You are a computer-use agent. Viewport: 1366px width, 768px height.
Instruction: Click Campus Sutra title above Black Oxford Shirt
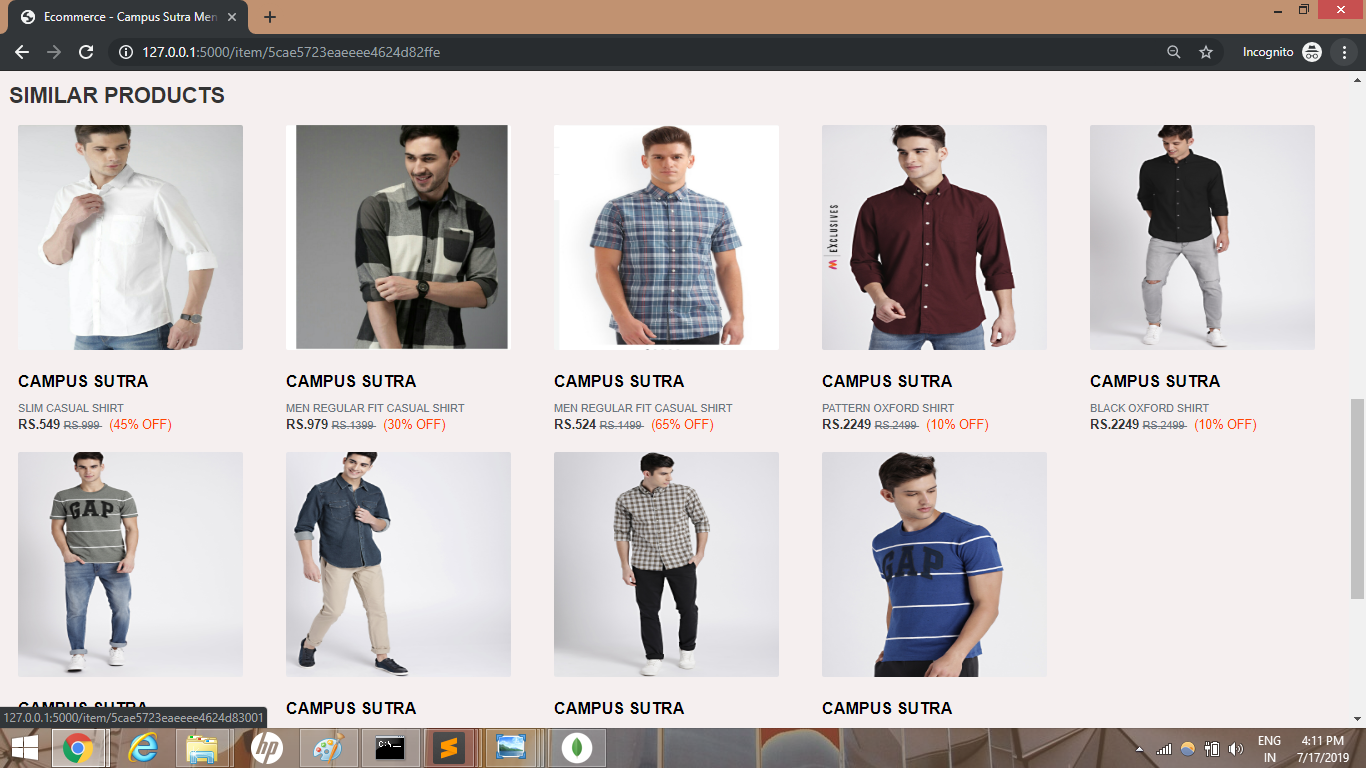pos(1155,381)
